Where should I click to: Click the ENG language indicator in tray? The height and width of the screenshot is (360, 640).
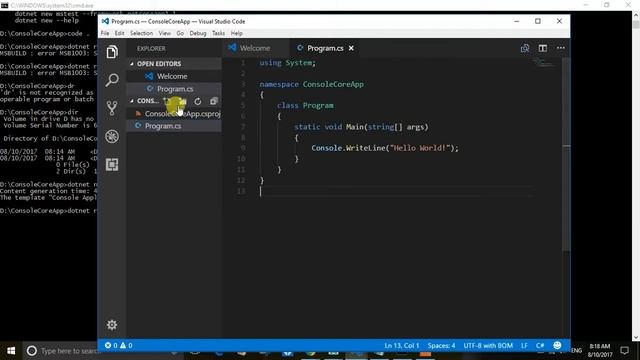(576, 351)
